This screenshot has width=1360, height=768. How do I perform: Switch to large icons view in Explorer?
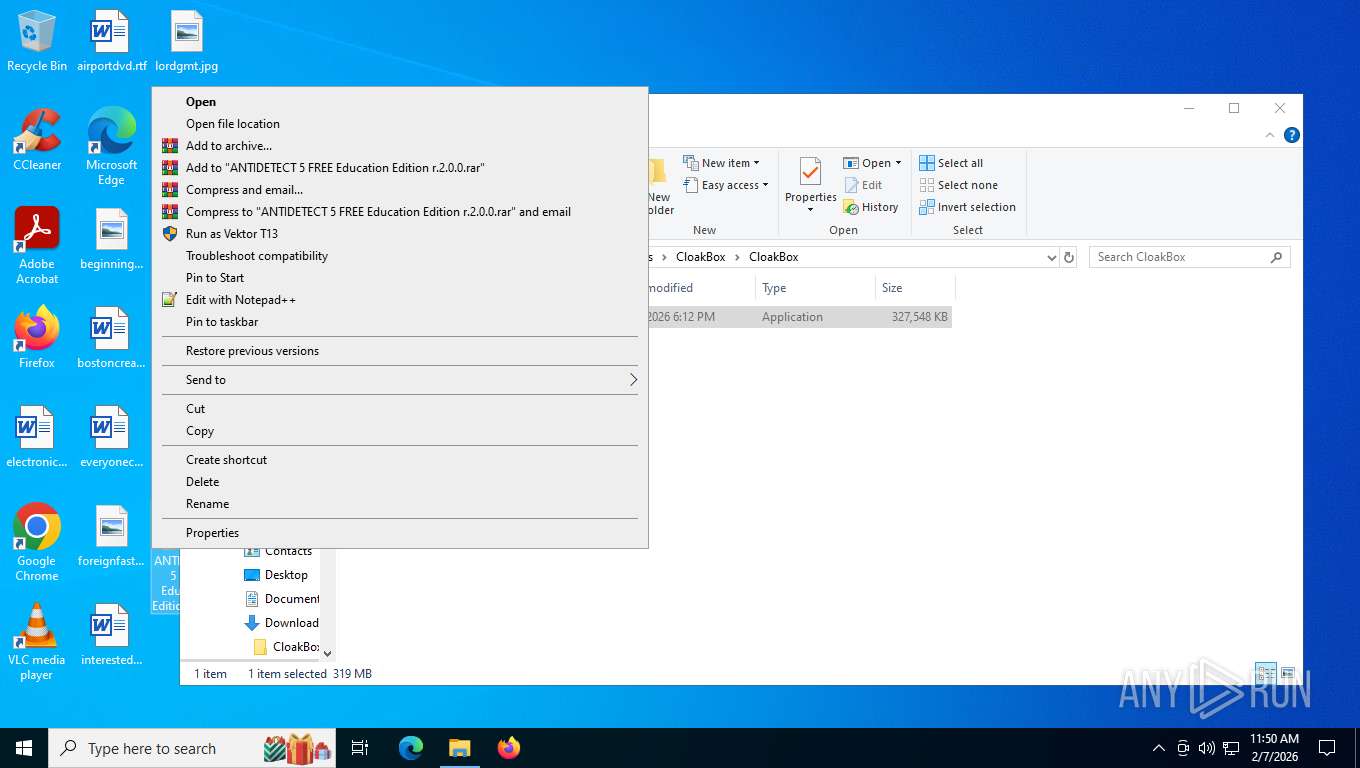(1288, 673)
